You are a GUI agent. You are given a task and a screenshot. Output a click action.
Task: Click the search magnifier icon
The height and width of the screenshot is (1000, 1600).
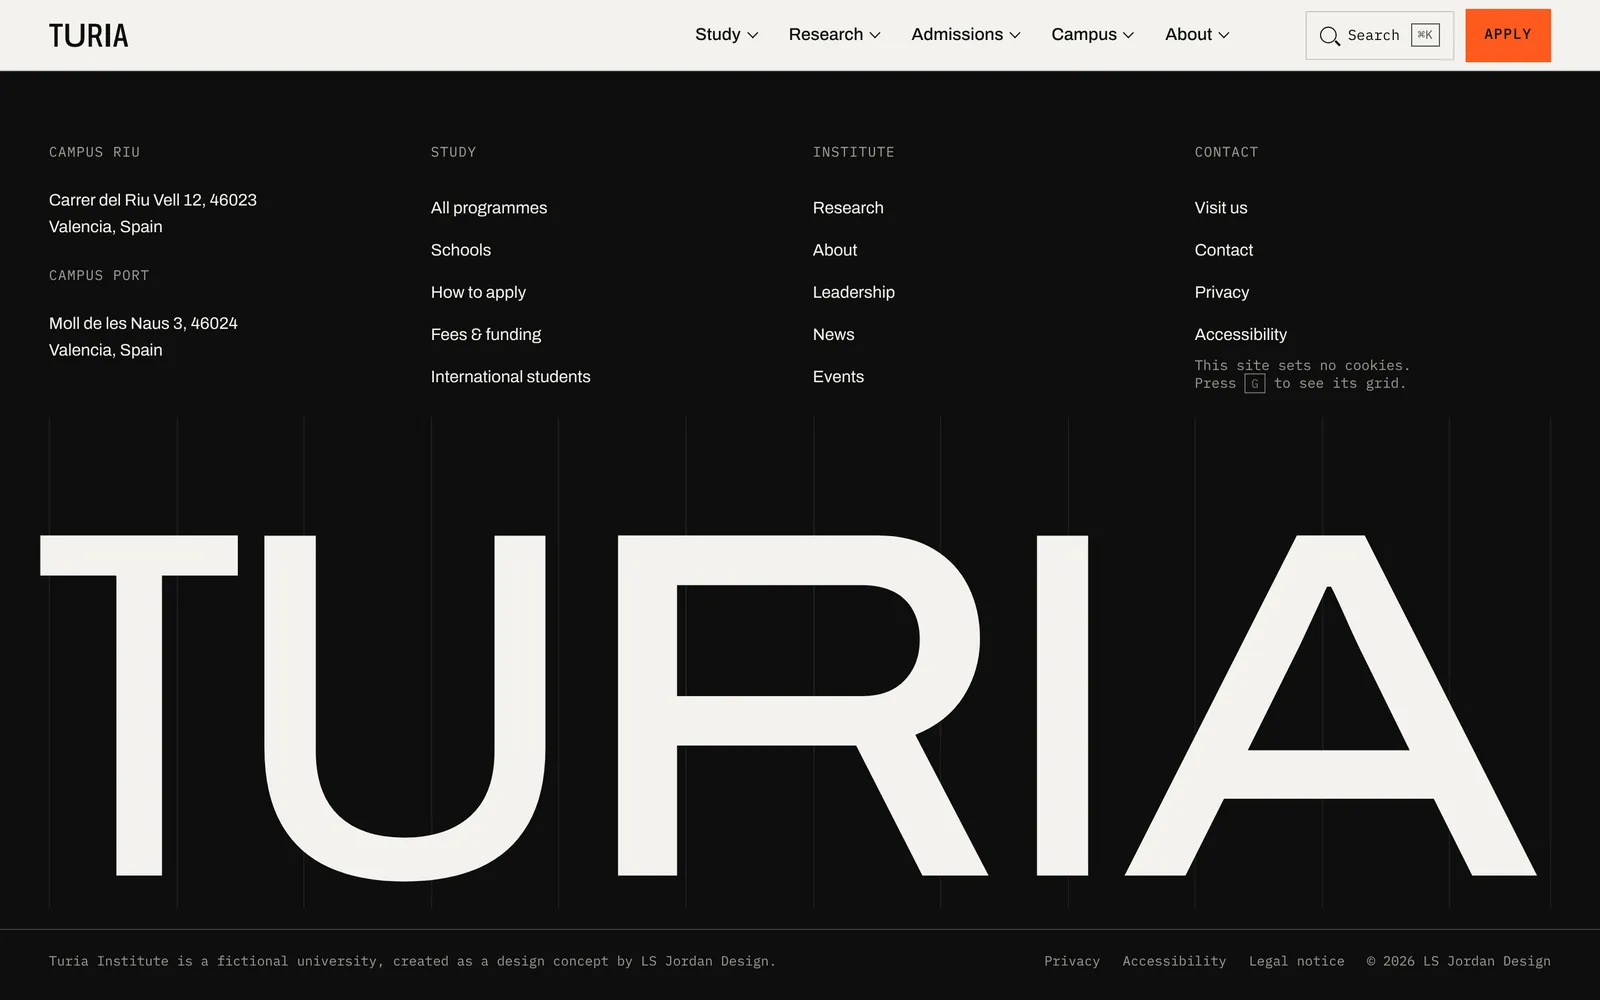click(1329, 36)
